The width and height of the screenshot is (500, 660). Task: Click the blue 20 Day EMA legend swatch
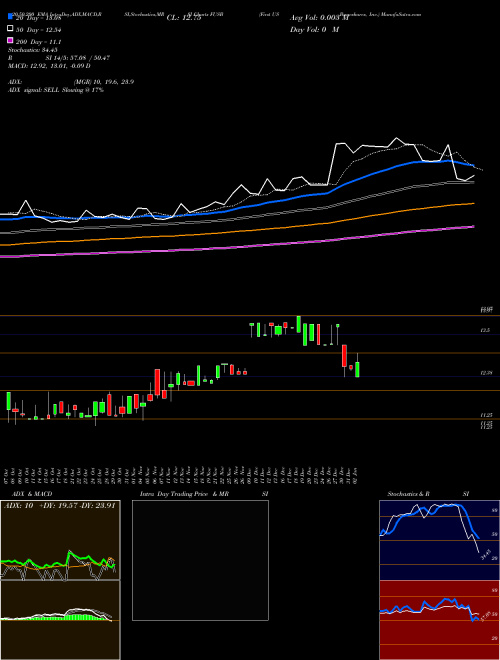(10, 17)
